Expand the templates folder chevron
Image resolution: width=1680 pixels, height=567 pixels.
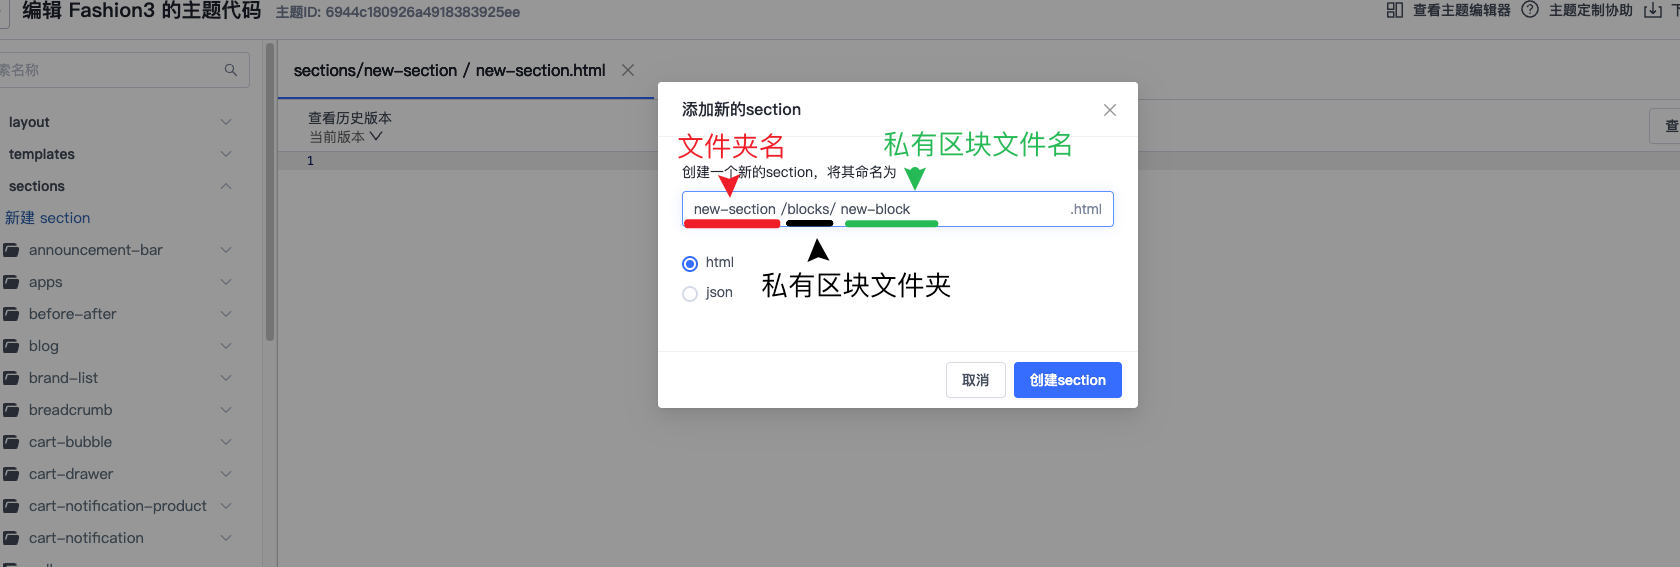[x=225, y=154]
